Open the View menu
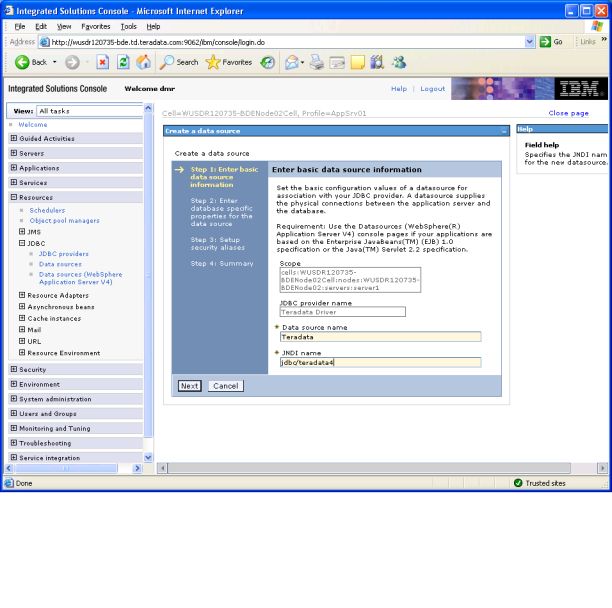 (64, 27)
